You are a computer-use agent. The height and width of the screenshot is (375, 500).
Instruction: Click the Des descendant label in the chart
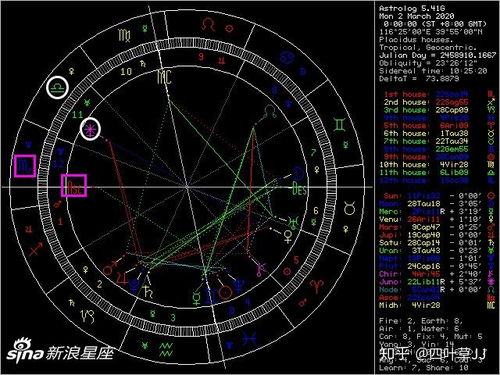click(x=300, y=189)
